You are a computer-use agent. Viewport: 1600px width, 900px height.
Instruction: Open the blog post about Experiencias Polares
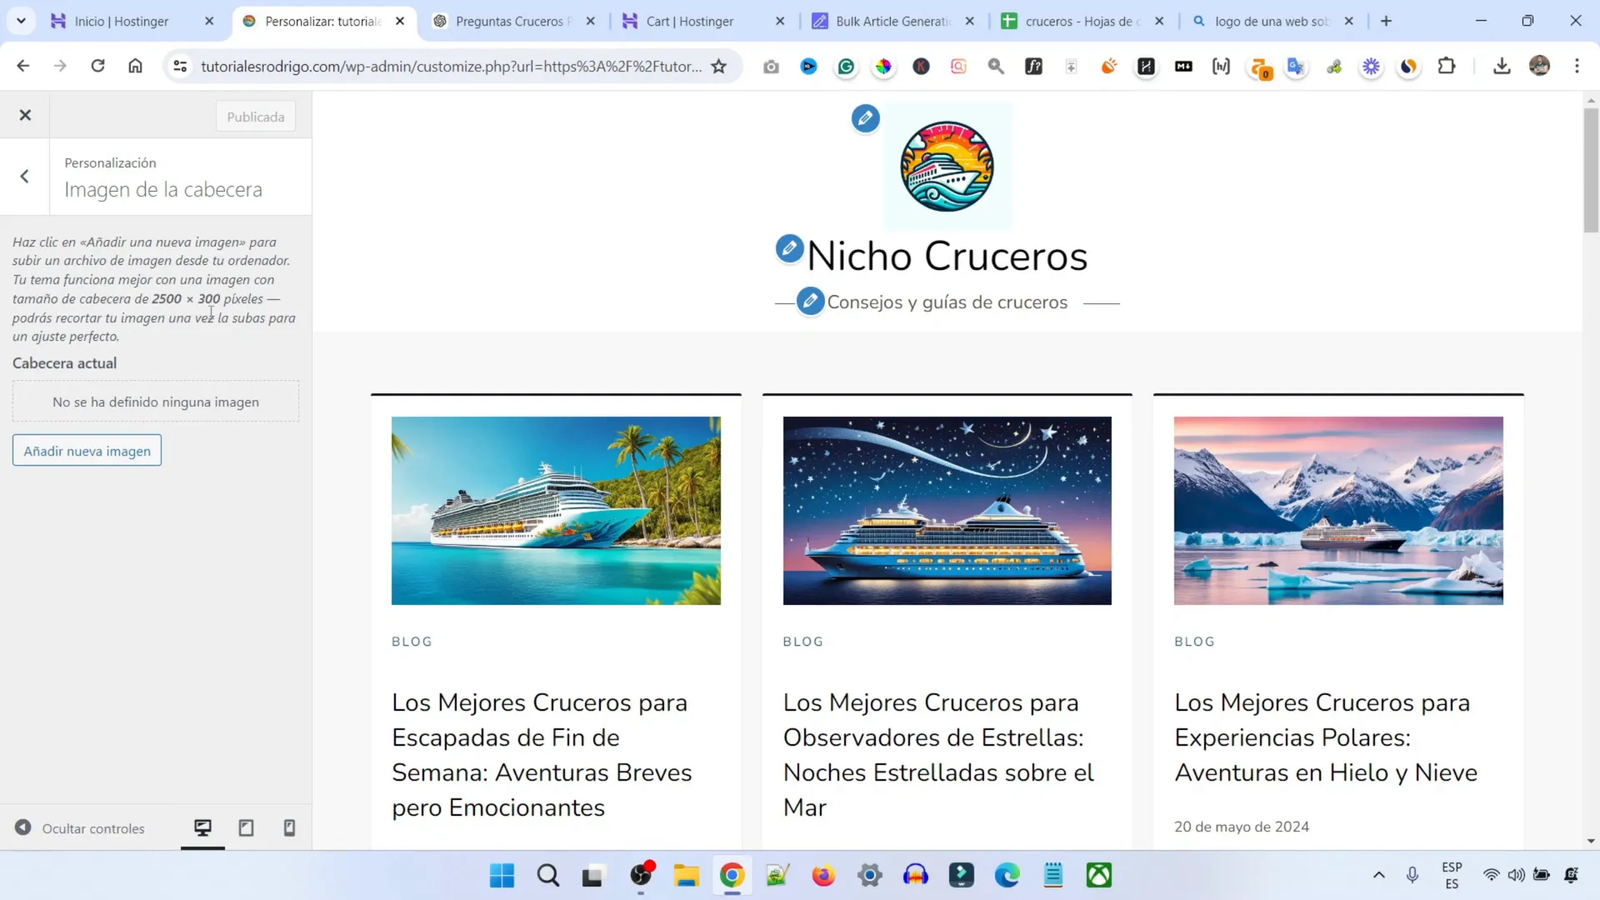click(x=1326, y=737)
